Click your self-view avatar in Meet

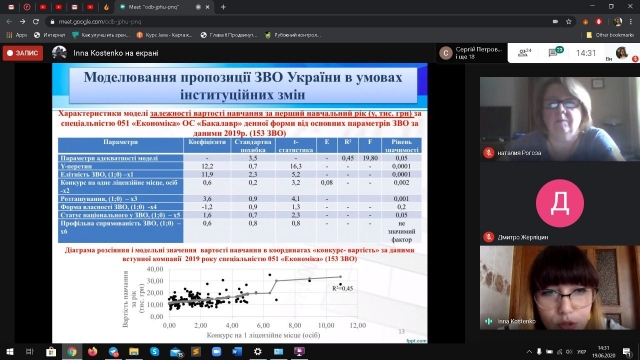point(621,53)
